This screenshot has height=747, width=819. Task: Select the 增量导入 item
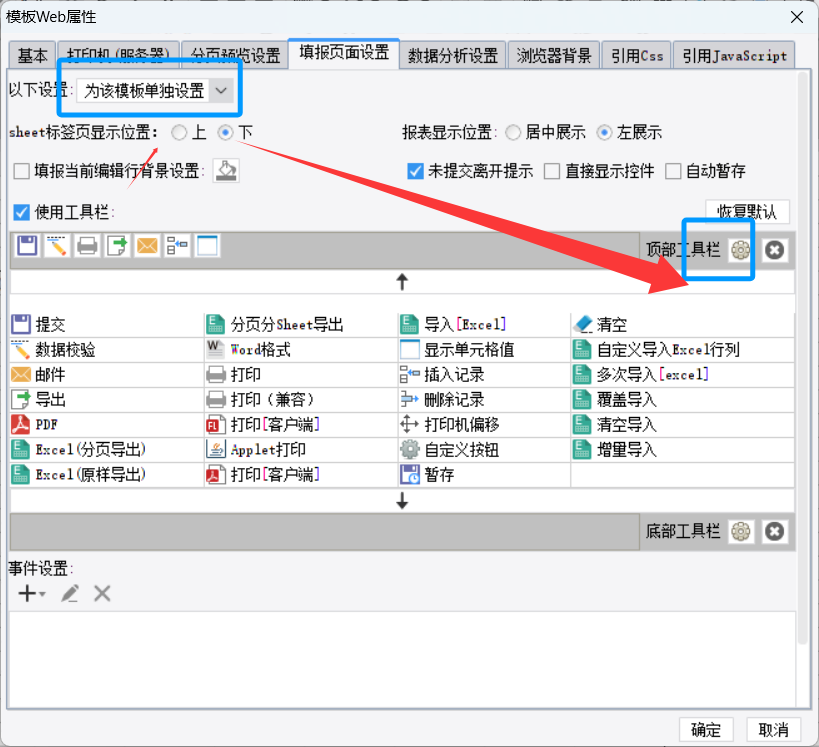[683, 450]
